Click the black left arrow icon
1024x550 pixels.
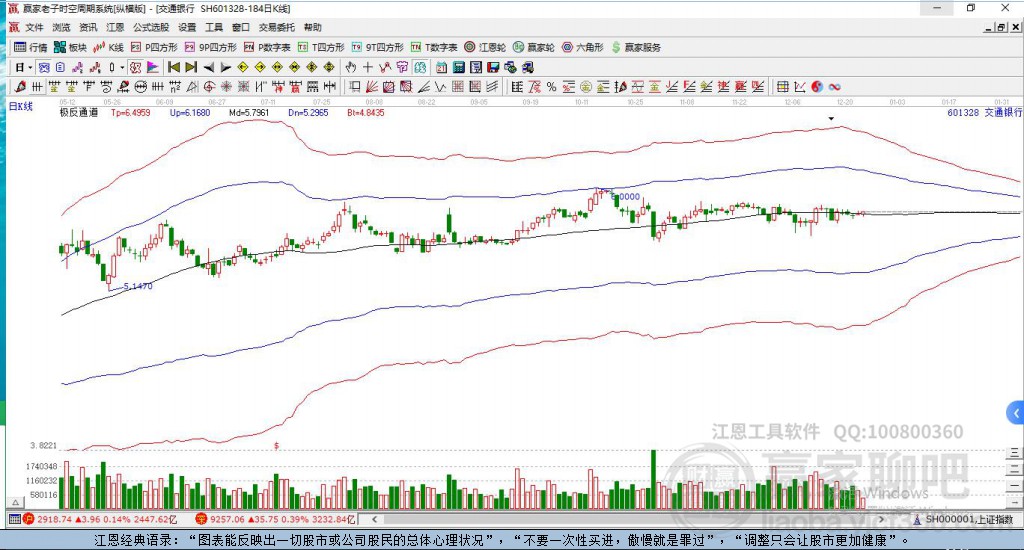point(209,67)
